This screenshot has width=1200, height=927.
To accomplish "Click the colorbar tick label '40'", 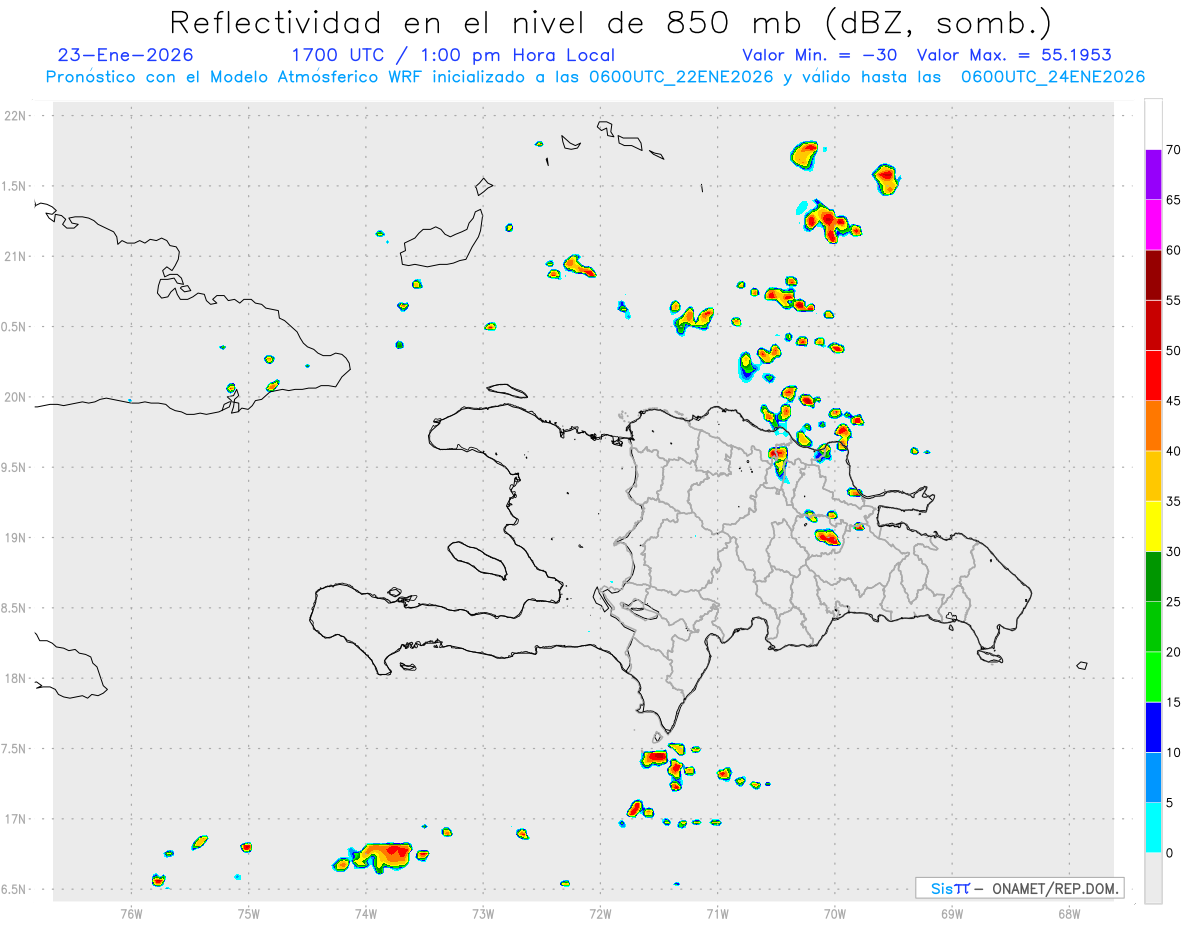I will 1174,451.
